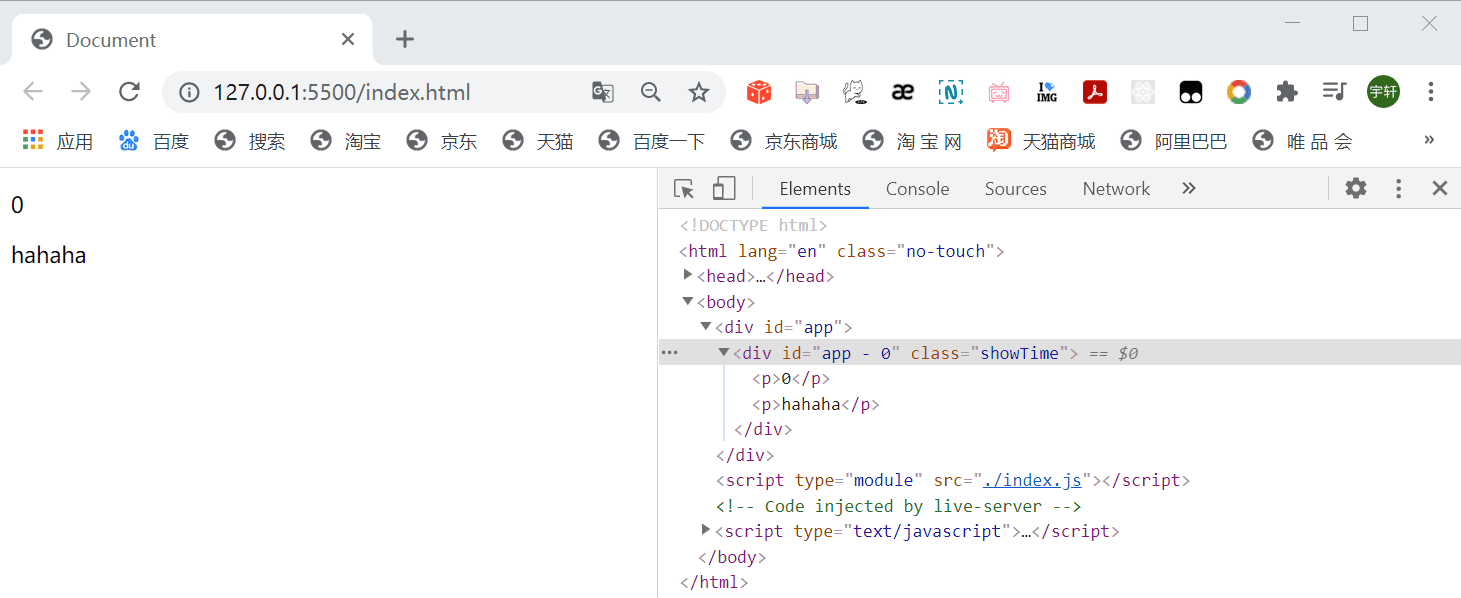
Task: Open the 唯 品 会 bookmark
Action: coord(1302,141)
